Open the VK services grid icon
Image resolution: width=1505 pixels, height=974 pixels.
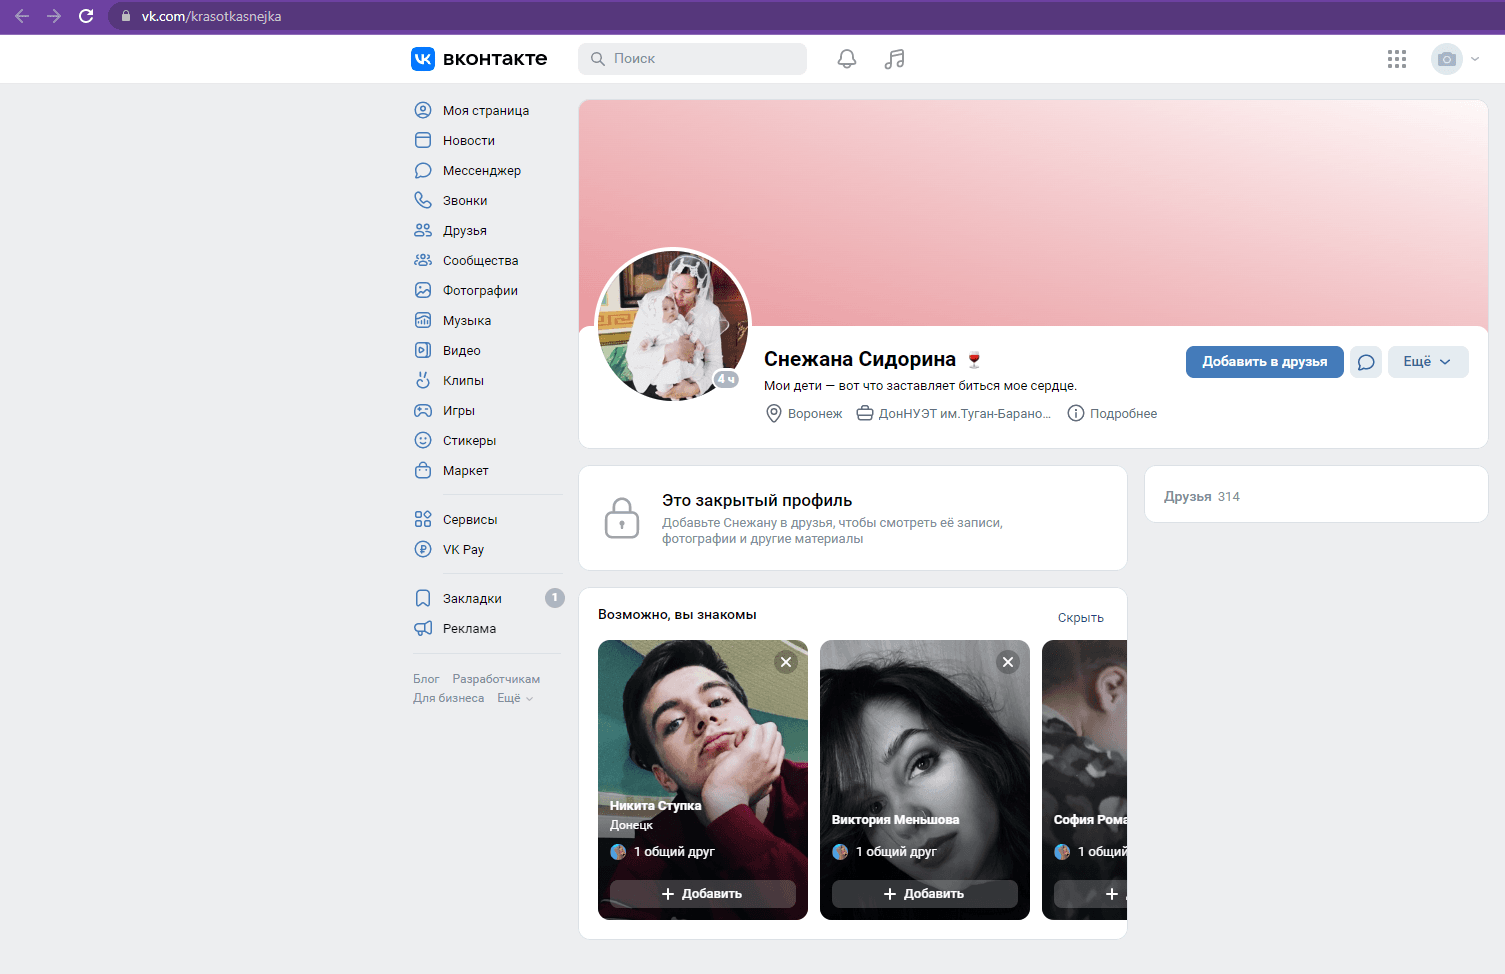click(x=1397, y=59)
